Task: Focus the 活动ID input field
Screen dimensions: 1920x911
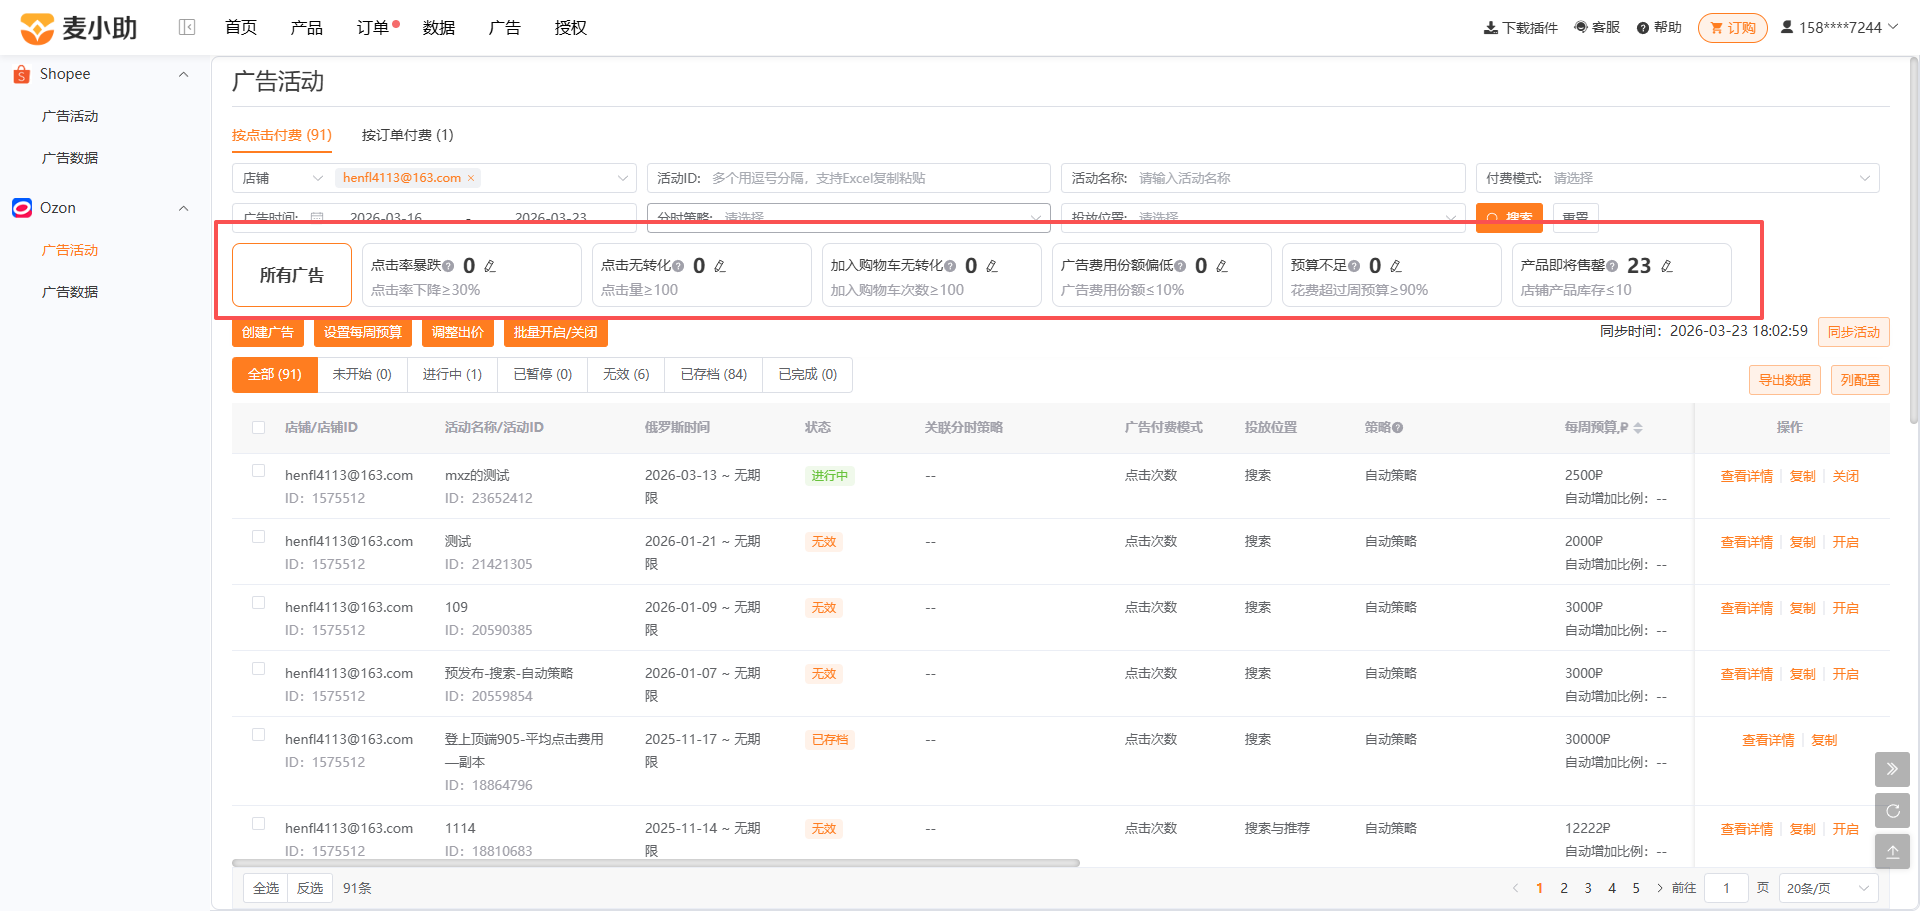Action: coord(849,178)
